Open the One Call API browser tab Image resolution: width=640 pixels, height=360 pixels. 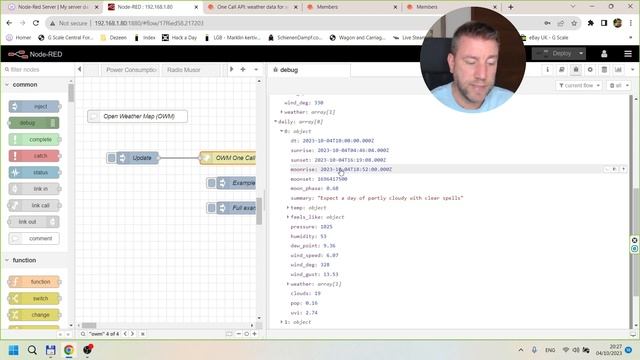tap(252, 7)
